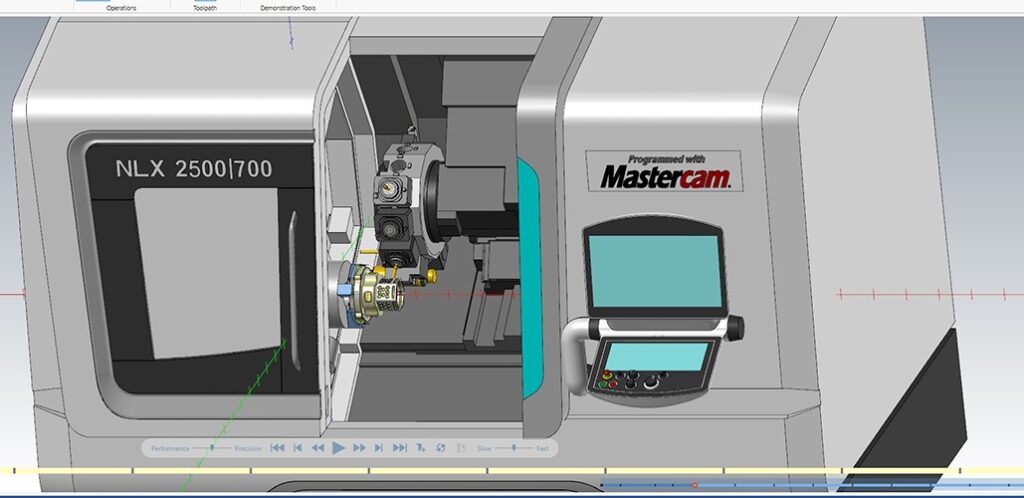This screenshot has width=1024, height=498.
Task: Step back to the previous operation
Action: click(298, 448)
